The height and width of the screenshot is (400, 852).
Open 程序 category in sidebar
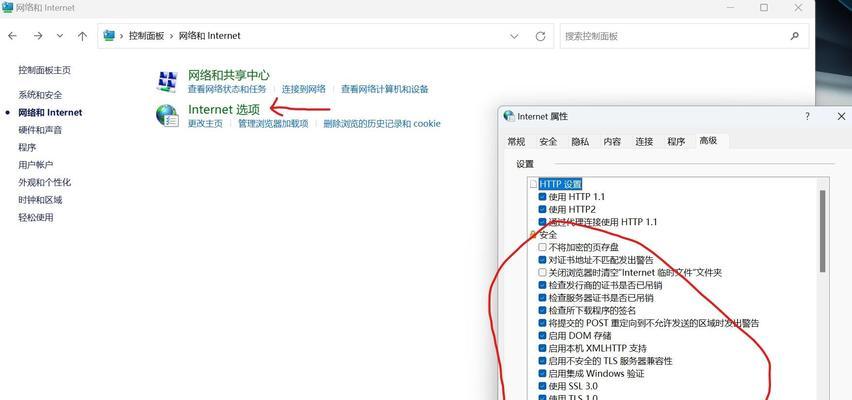(x=27, y=147)
